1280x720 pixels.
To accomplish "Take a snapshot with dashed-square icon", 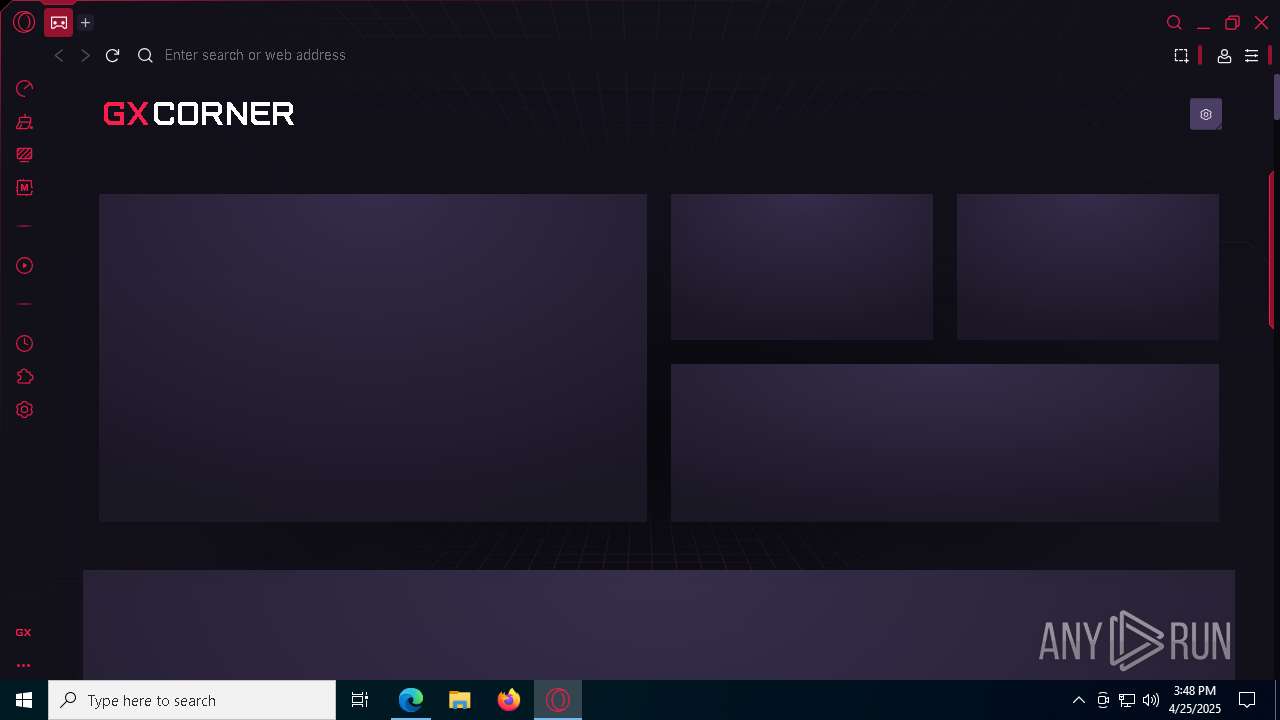I will coord(1181,56).
